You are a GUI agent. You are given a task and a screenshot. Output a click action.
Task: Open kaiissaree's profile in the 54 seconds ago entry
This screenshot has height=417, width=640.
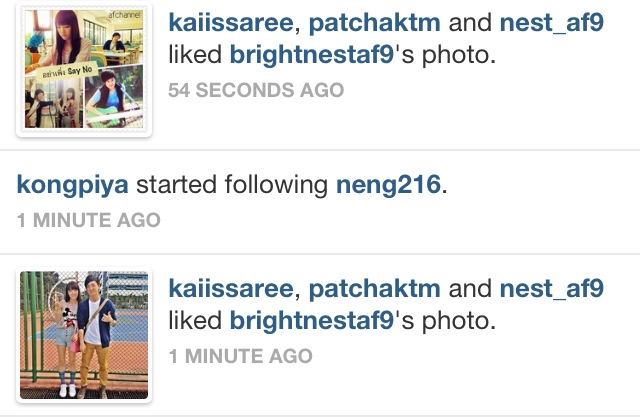(x=231, y=22)
